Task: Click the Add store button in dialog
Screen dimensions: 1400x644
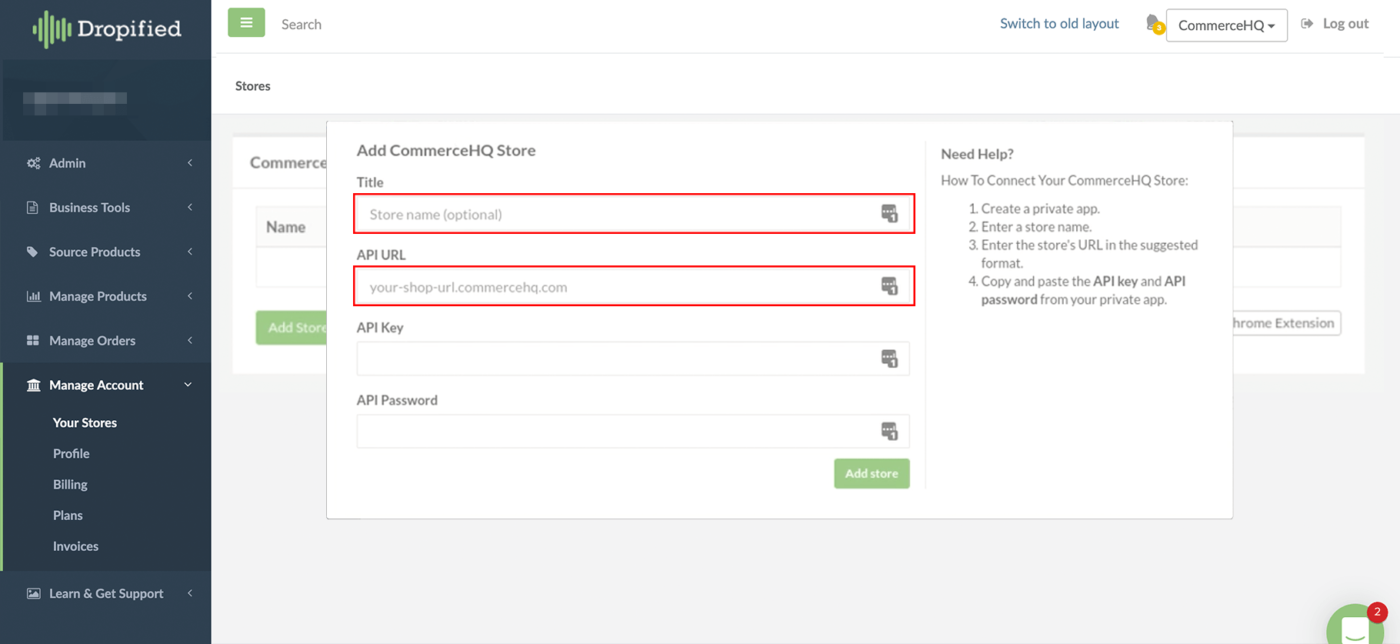Action: pyautogui.click(x=872, y=474)
